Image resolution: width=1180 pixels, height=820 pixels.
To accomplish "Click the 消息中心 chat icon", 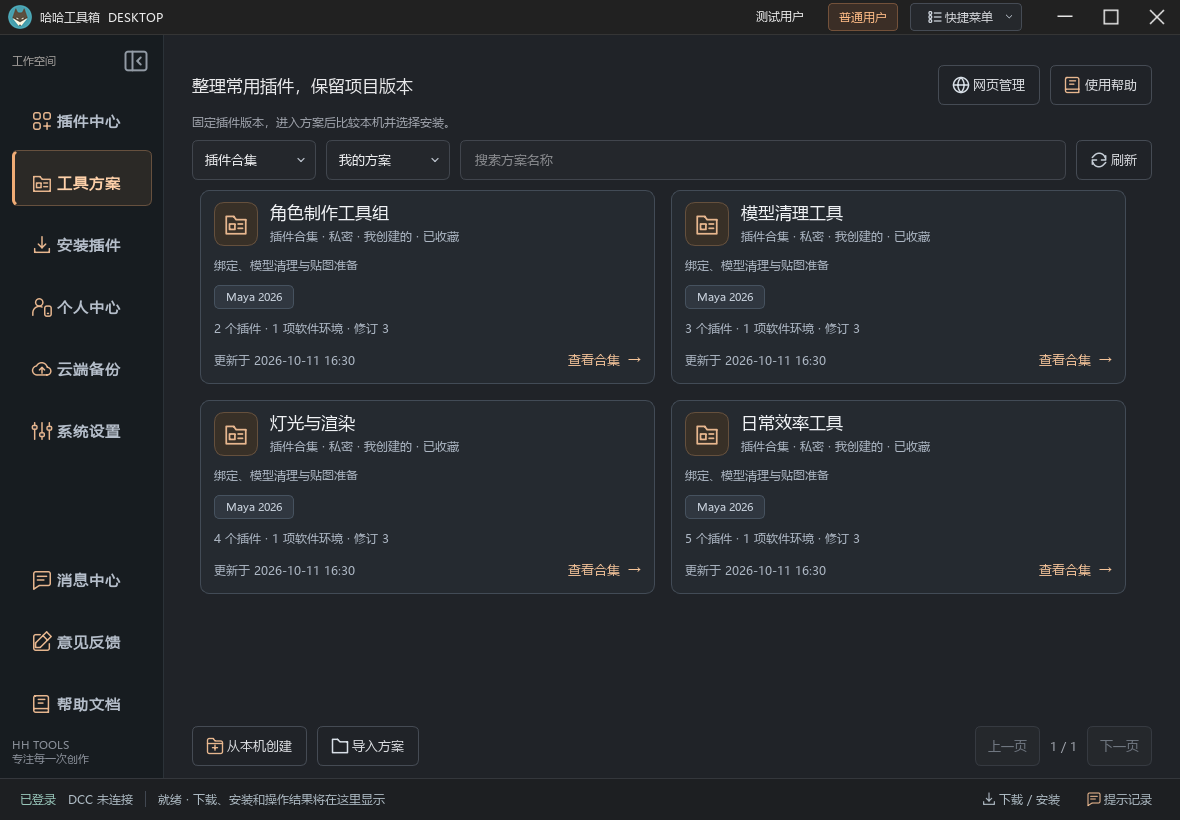I will click(x=41, y=580).
